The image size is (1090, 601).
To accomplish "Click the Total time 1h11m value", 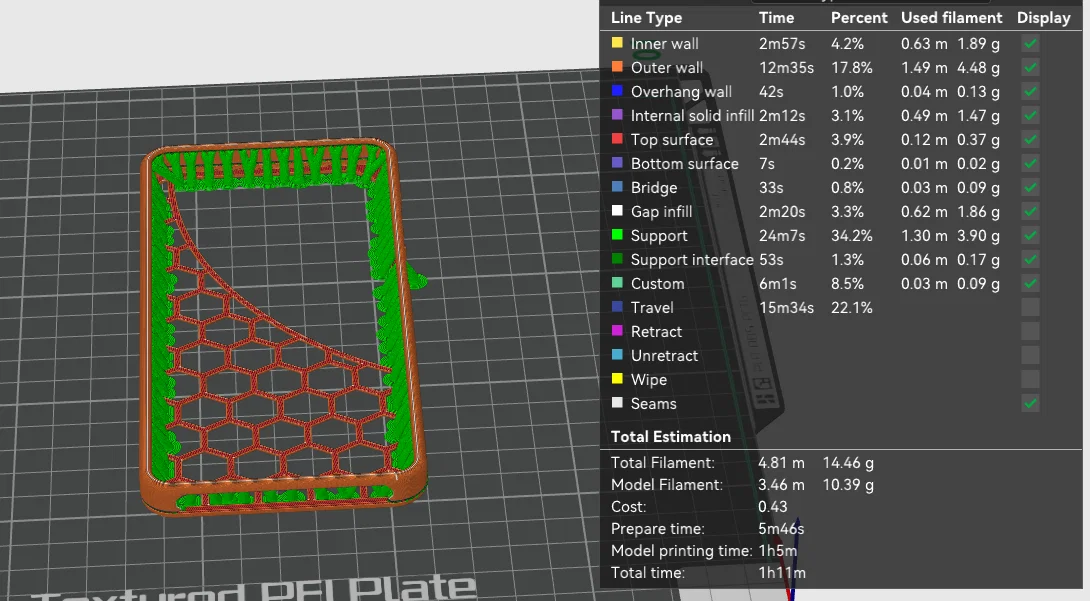I will point(781,573).
